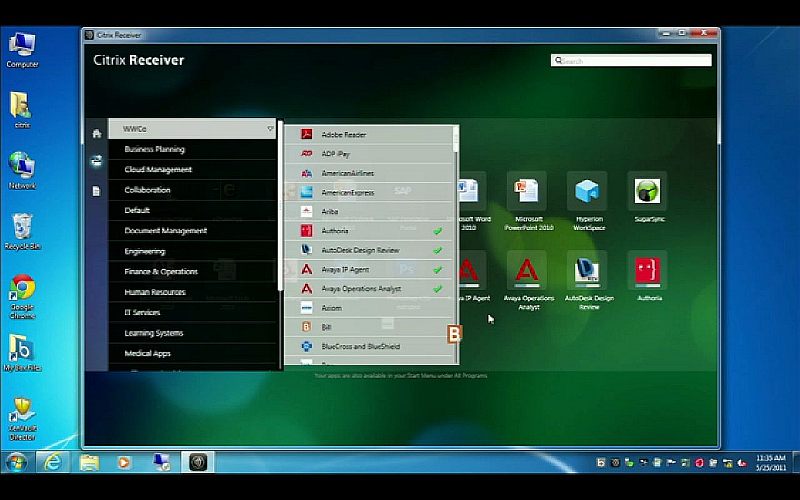Screen dimensions: 800x500
Task: Click the BlueCross and BlueShield icon
Action: 306,346
